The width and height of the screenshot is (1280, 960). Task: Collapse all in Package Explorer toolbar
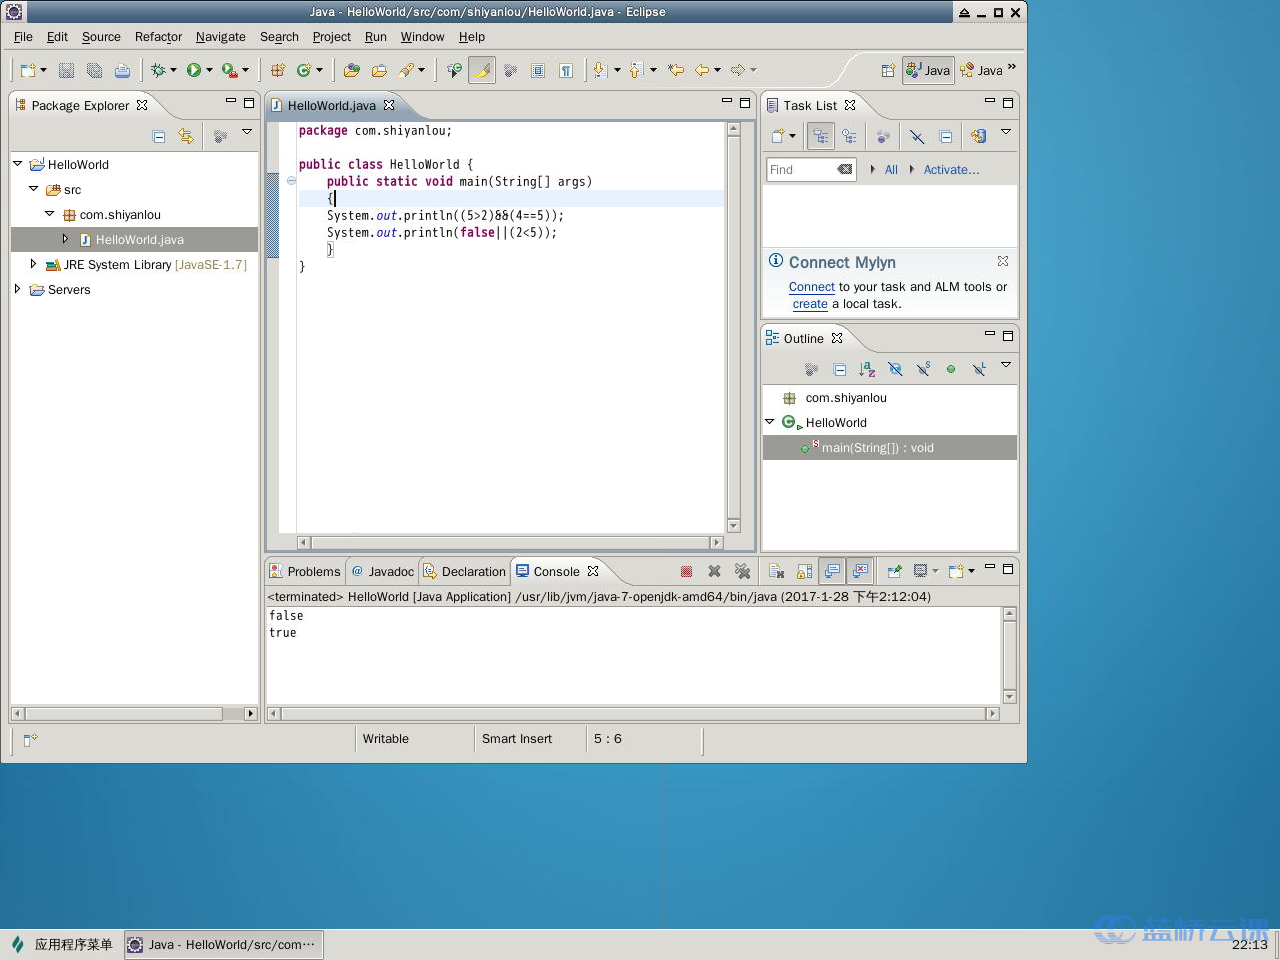click(x=158, y=136)
